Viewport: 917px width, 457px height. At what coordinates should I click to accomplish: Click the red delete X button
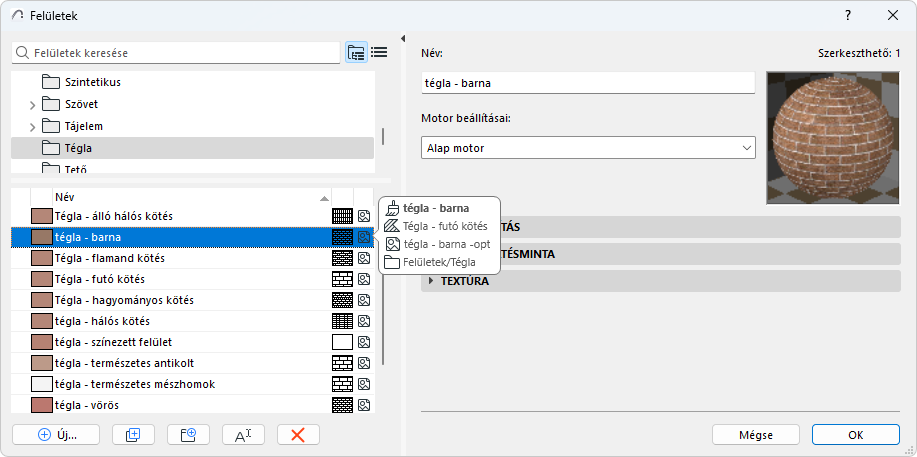click(x=297, y=434)
